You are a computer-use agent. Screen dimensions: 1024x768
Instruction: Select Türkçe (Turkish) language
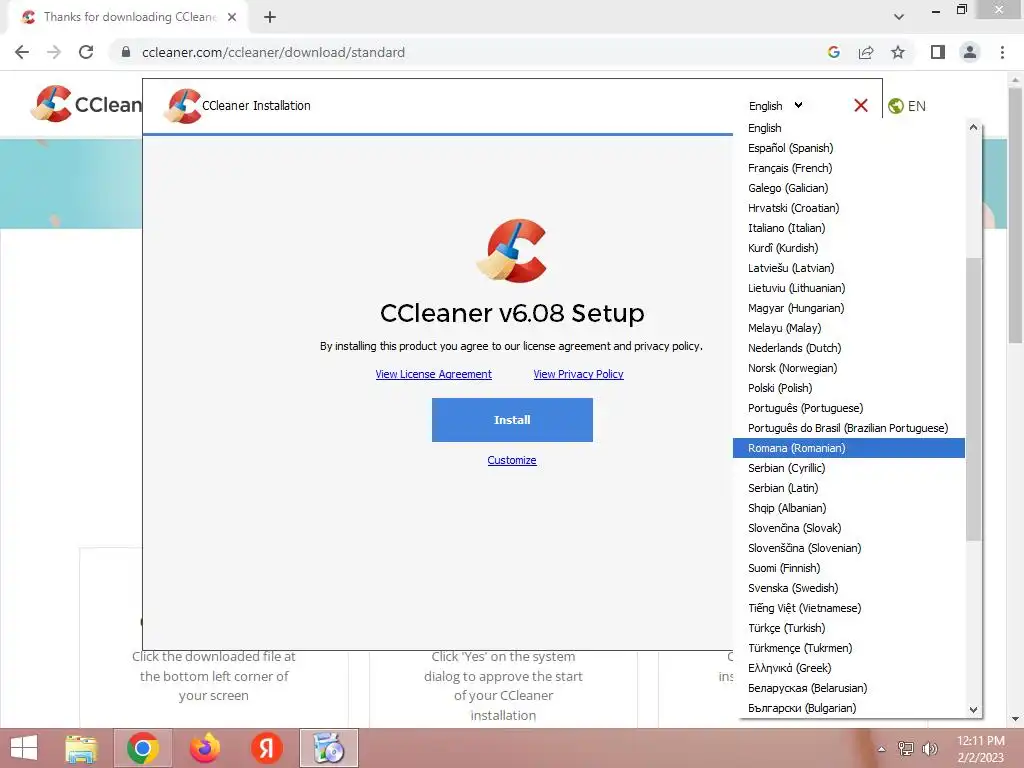(x=848, y=628)
